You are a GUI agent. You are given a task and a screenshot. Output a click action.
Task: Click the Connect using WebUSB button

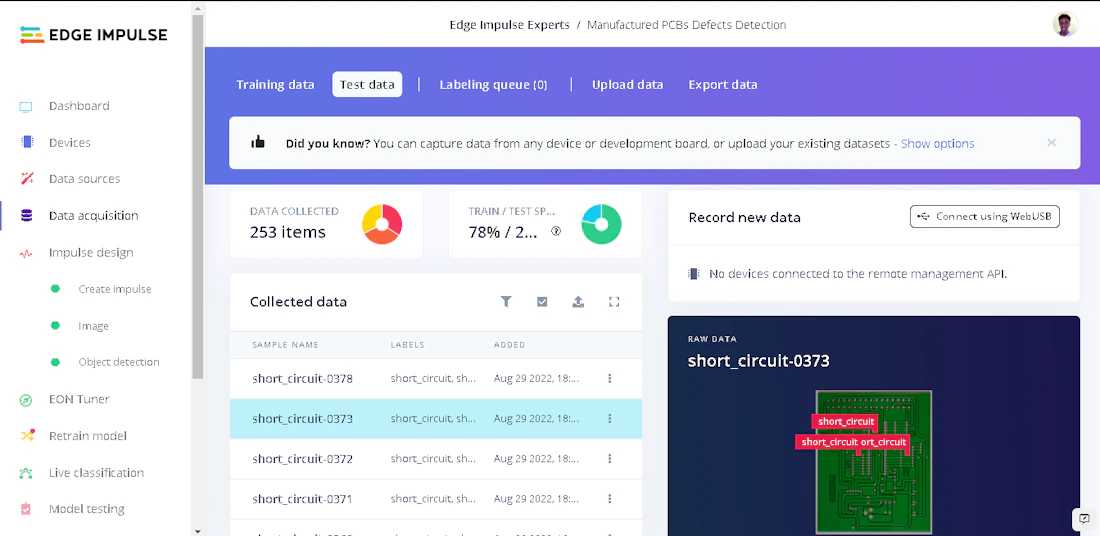985,217
